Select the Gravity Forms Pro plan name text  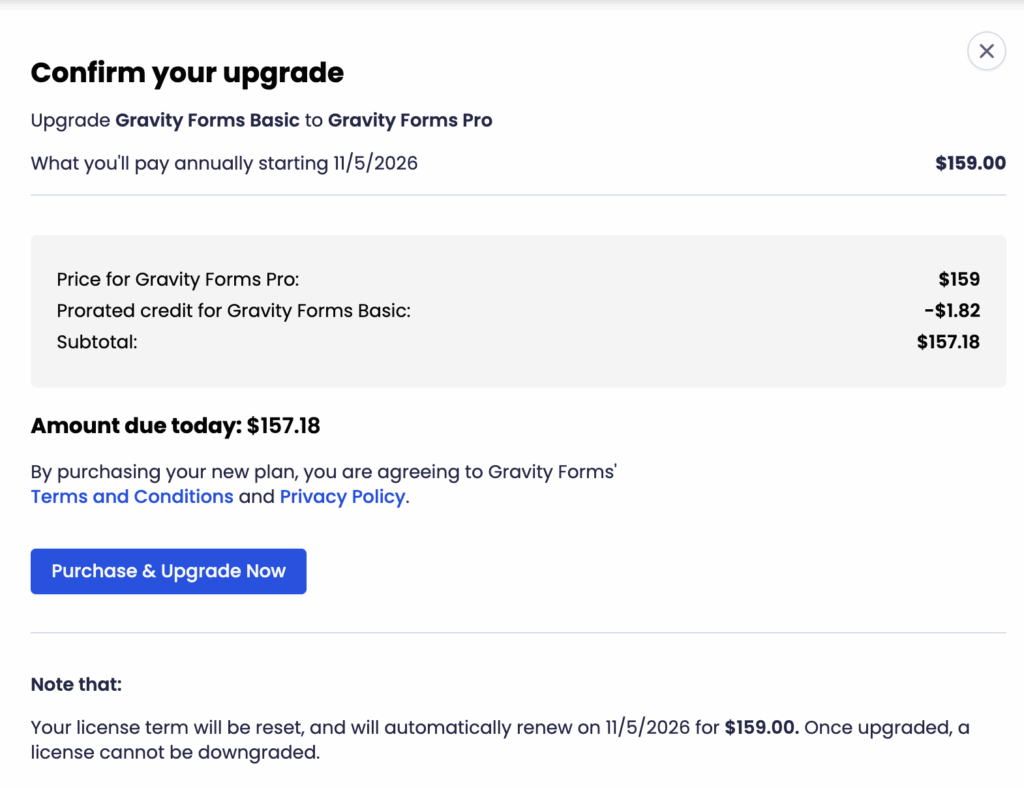[409, 120]
